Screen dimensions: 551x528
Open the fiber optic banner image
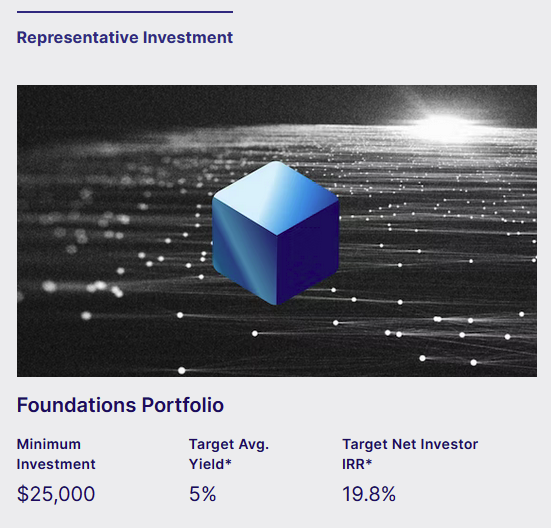[x=277, y=231]
